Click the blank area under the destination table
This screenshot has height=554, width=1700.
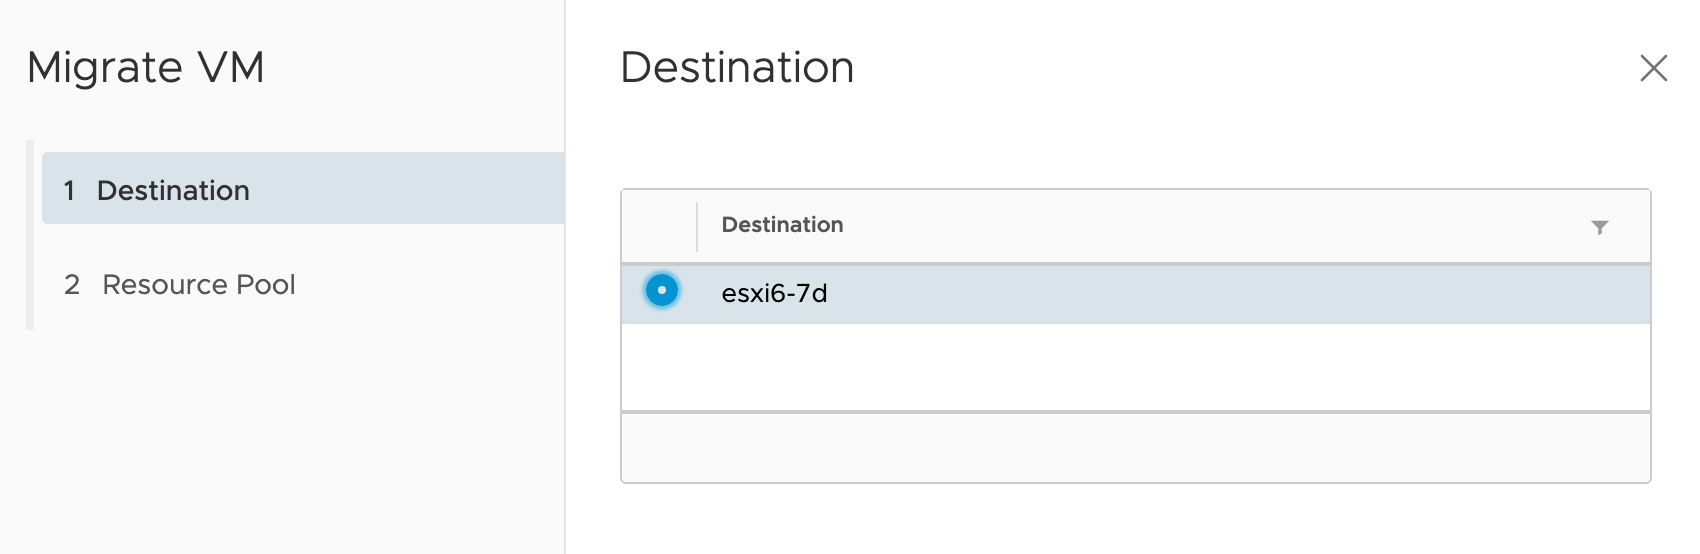tap(1135, 520)
